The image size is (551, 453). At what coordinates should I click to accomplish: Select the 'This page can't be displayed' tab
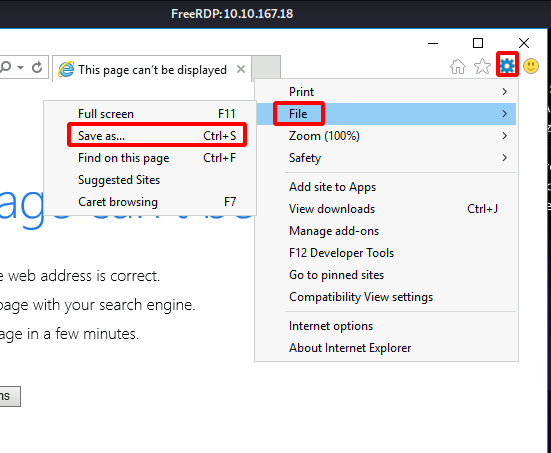tap(152, 69)
